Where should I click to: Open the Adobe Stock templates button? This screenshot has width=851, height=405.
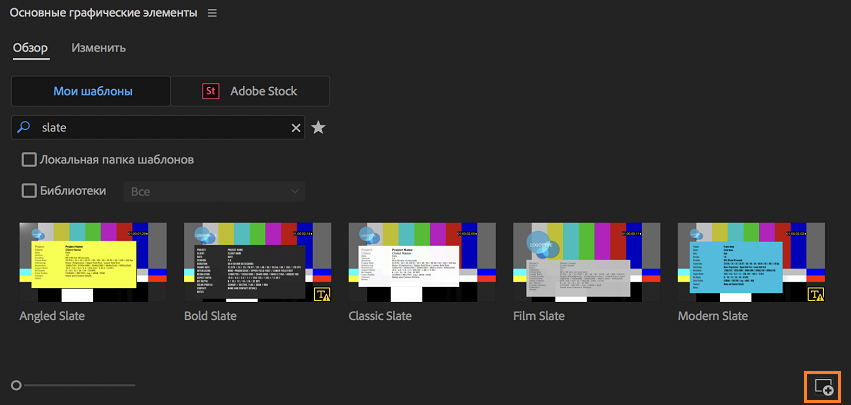(x=250, y=91)
